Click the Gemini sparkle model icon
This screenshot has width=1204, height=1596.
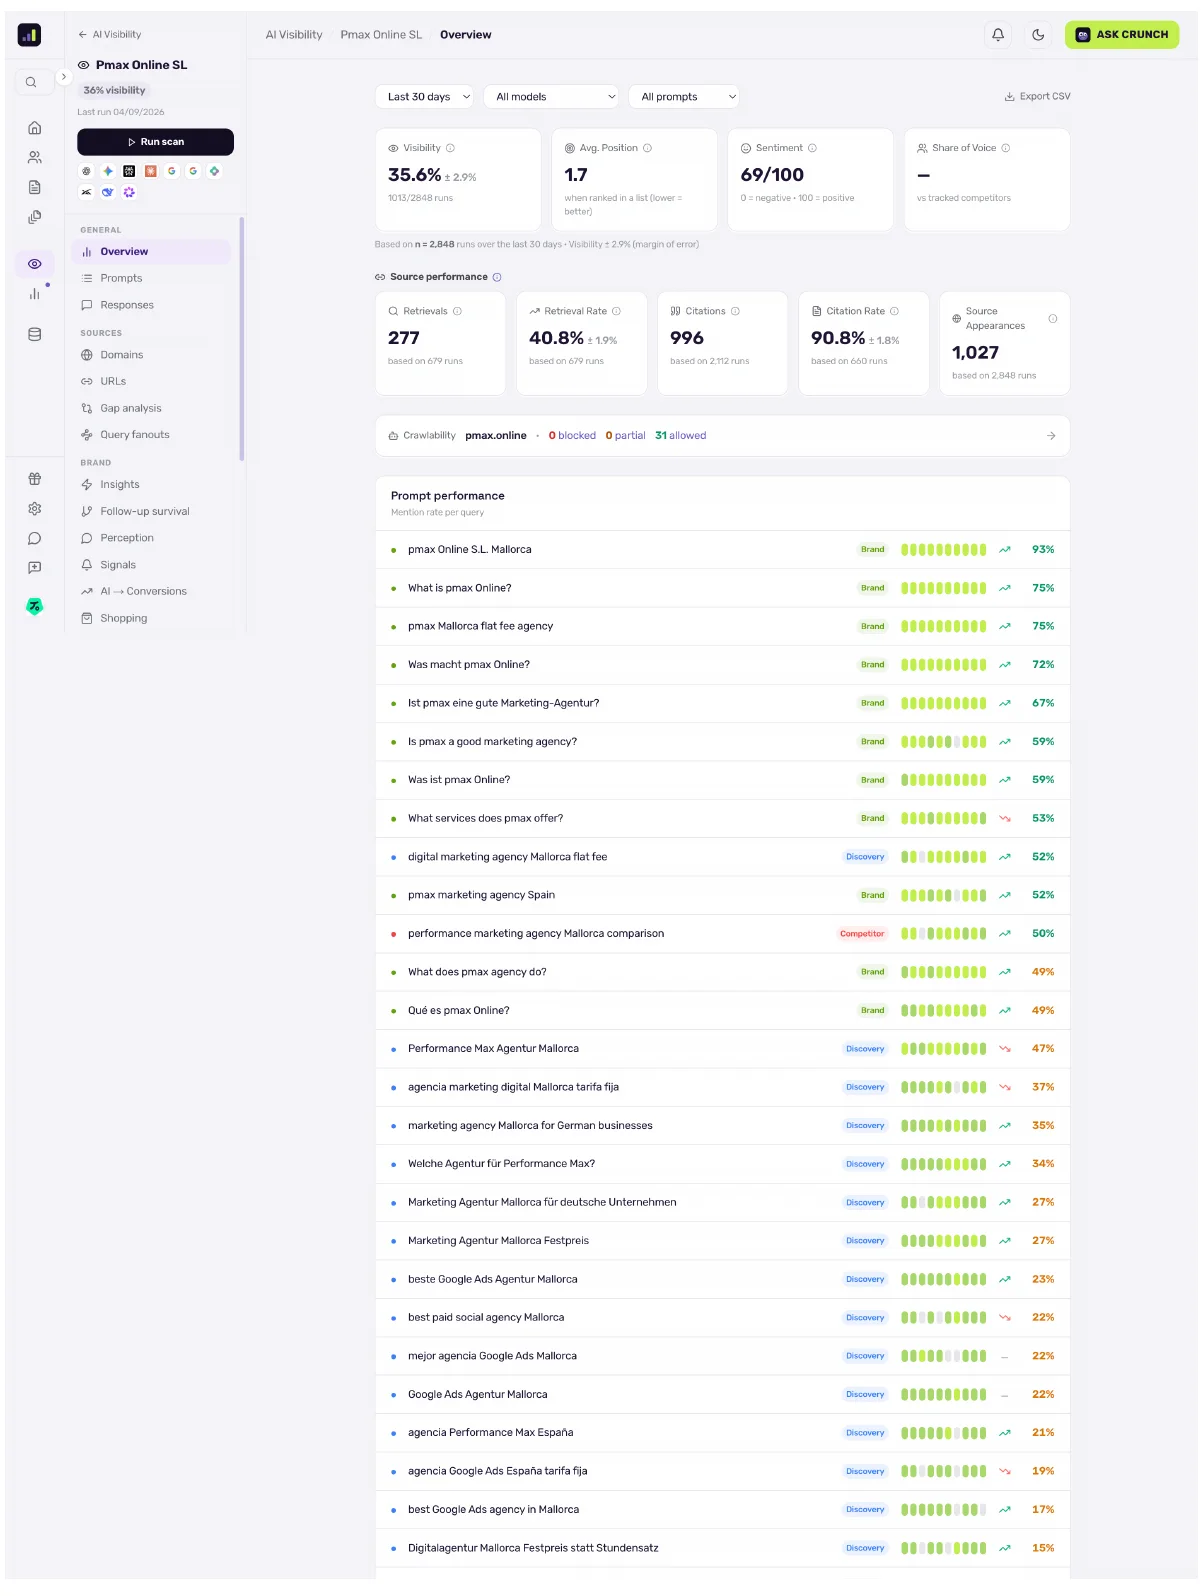tap(108, 171)
